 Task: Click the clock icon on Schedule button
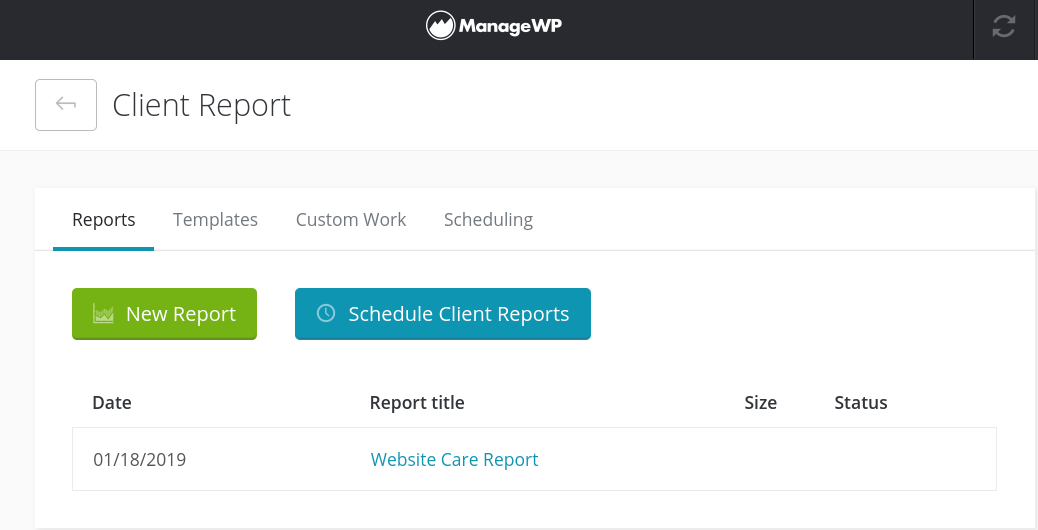coord(326,313)
